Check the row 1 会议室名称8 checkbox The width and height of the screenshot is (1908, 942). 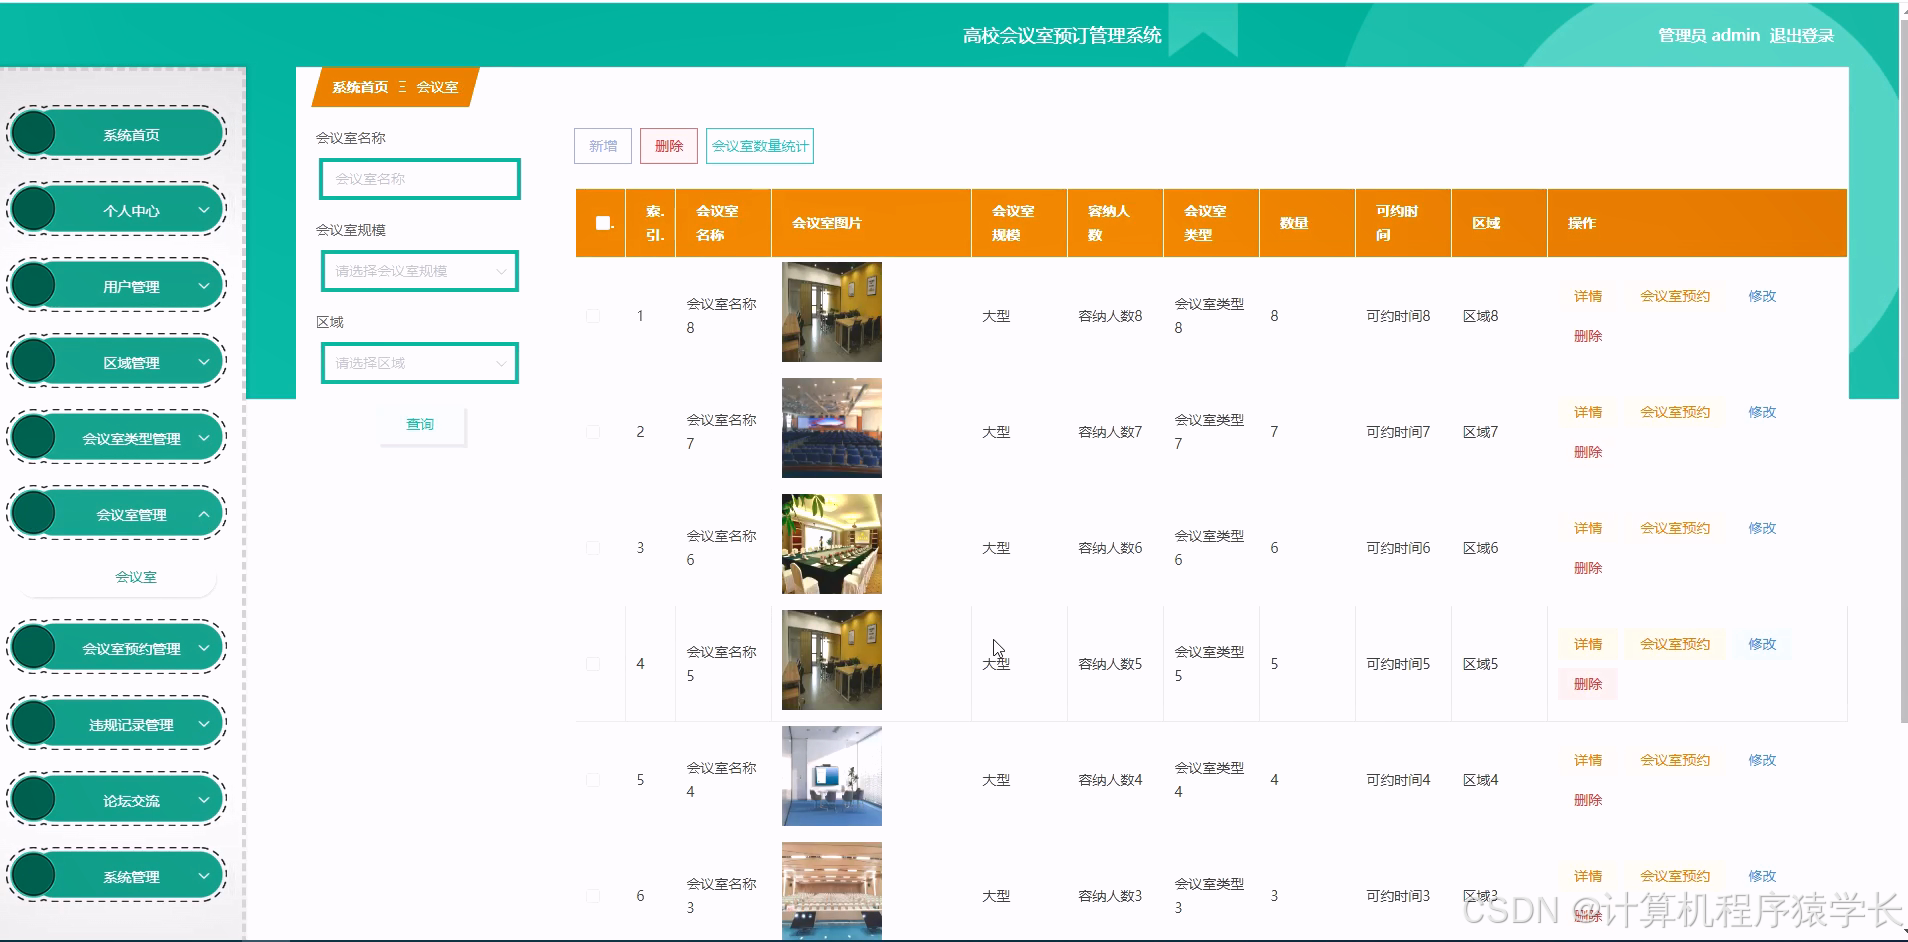tap(593, 316)
